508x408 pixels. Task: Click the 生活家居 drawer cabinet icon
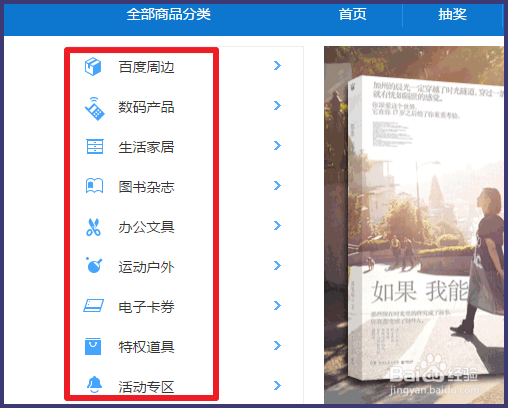click(x=95, y=147)
